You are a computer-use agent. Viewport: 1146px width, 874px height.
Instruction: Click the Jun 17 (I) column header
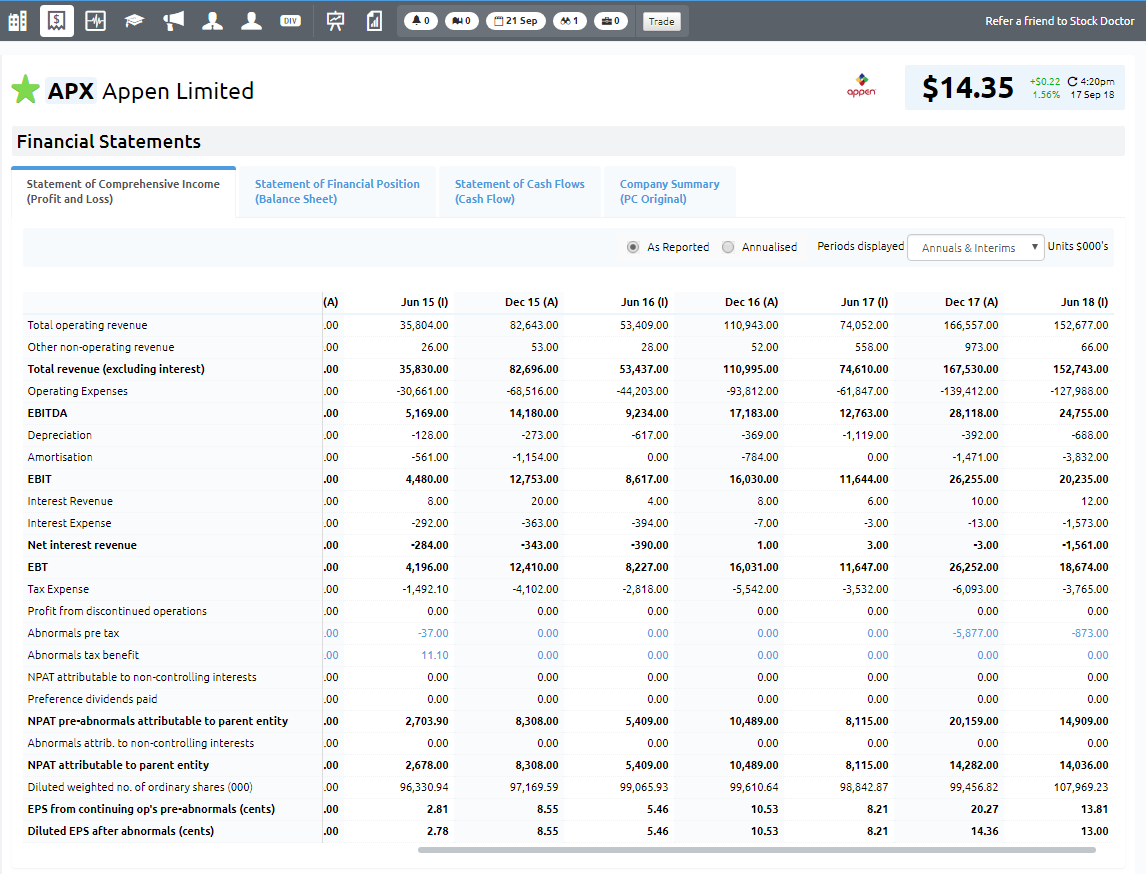click(865, 303)
